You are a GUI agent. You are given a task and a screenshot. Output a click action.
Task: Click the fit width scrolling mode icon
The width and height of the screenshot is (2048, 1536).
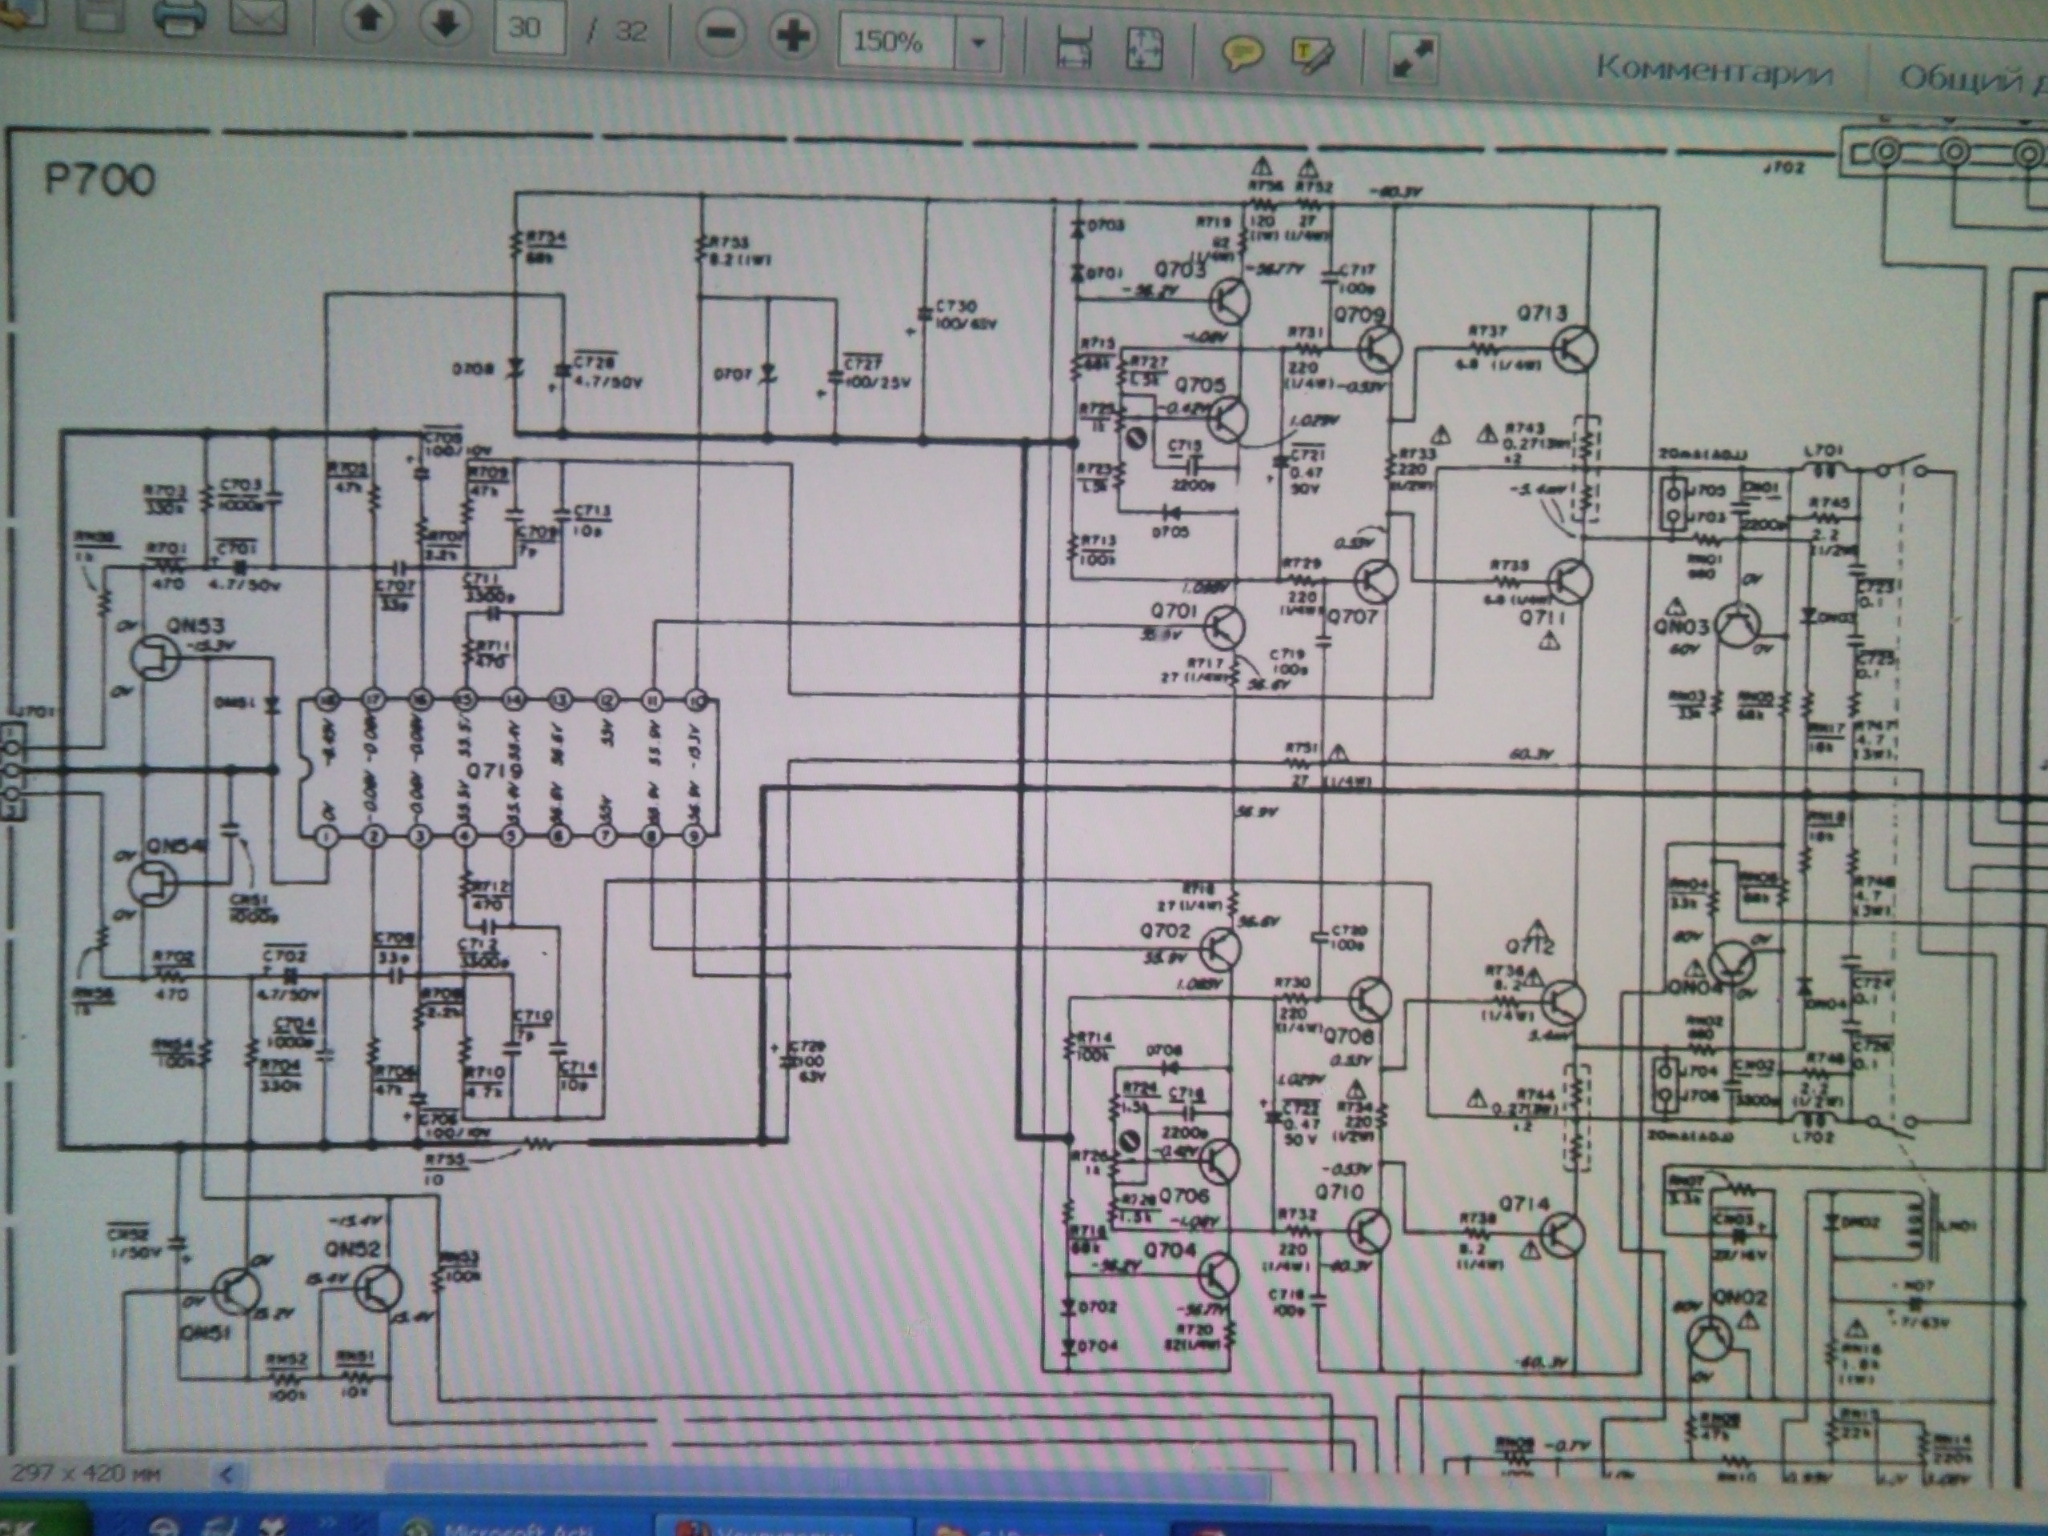1073,47
